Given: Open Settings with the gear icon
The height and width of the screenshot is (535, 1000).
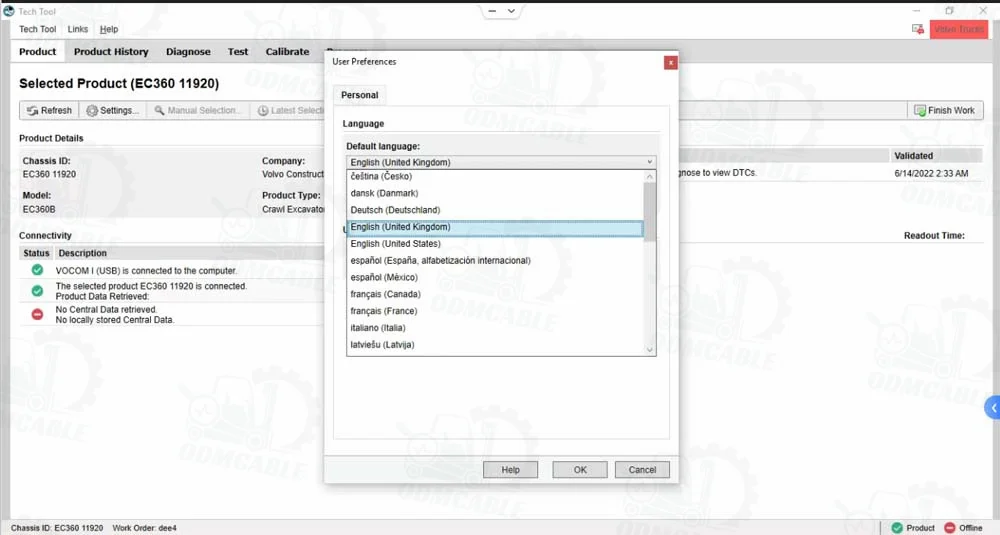Looking at the screenshot, I should (x=92, y=111).
